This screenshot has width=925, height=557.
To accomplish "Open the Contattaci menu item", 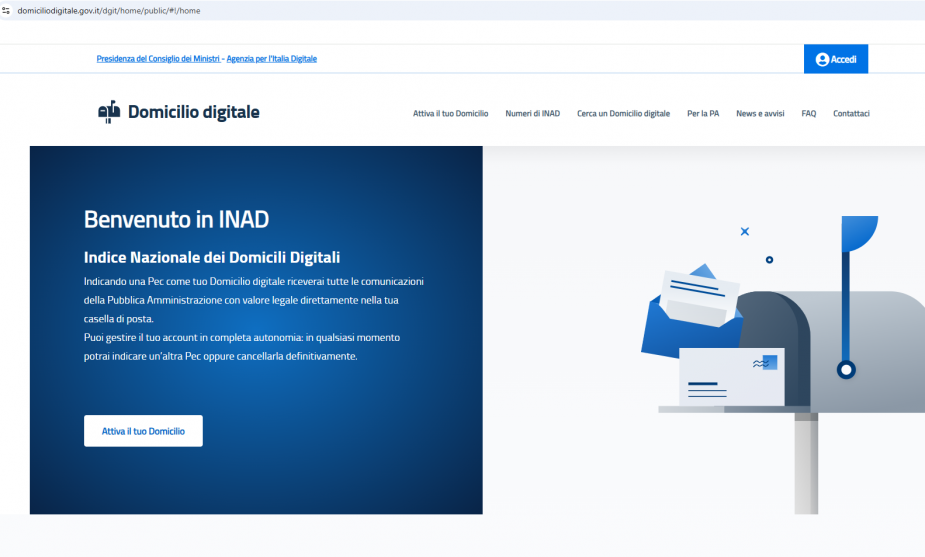I will pos(851,113).
